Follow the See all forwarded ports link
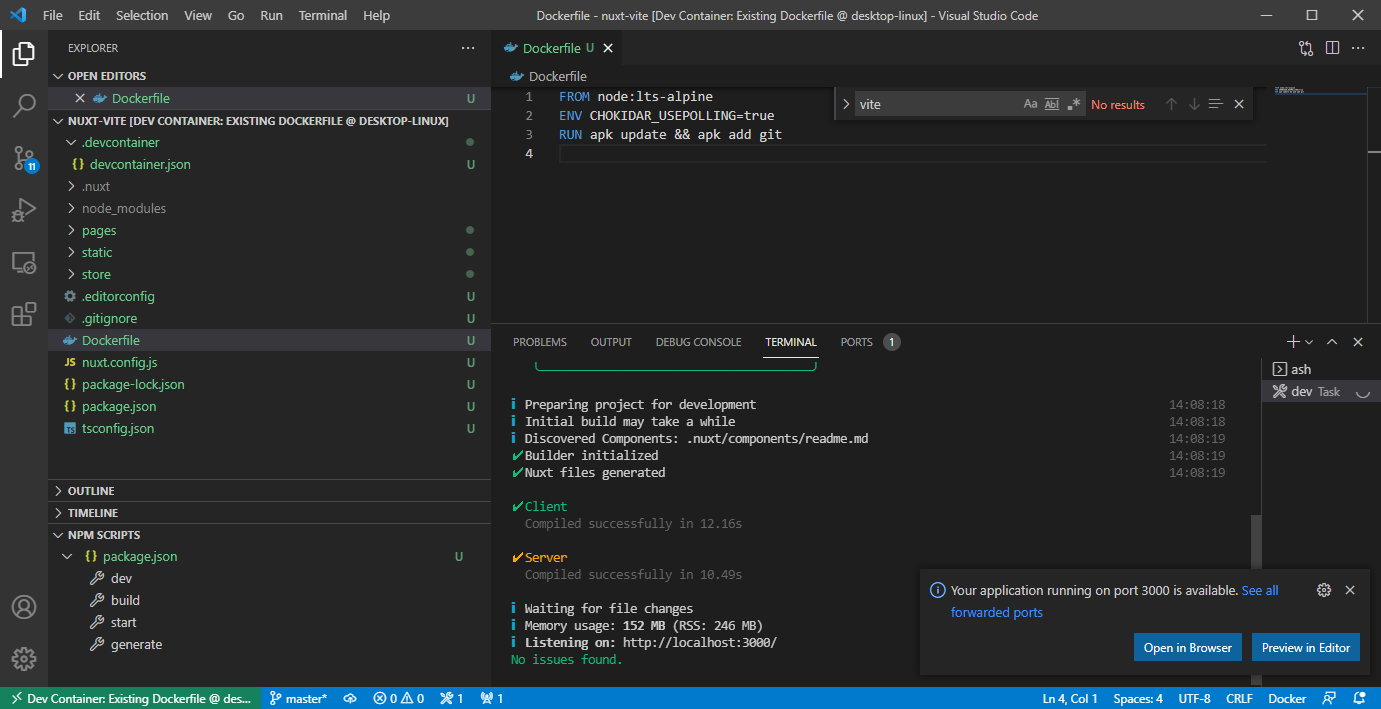 pyautogui.click(x=1259, y=591)
